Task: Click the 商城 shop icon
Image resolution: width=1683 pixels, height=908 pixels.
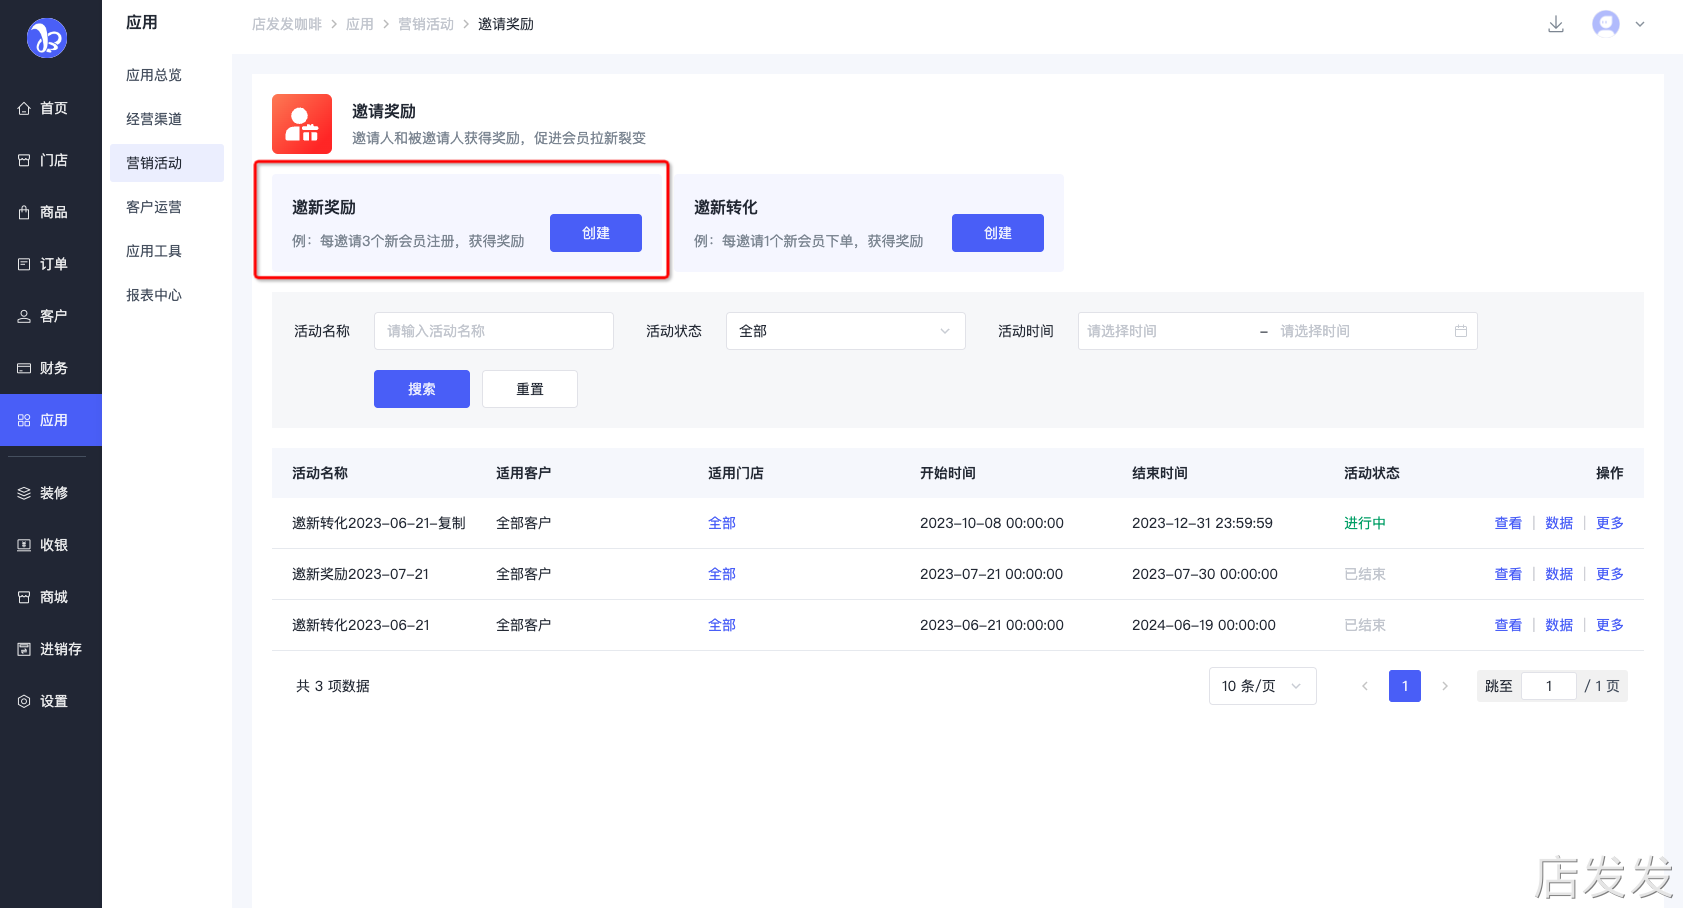Action: click(x=24, y=597)
